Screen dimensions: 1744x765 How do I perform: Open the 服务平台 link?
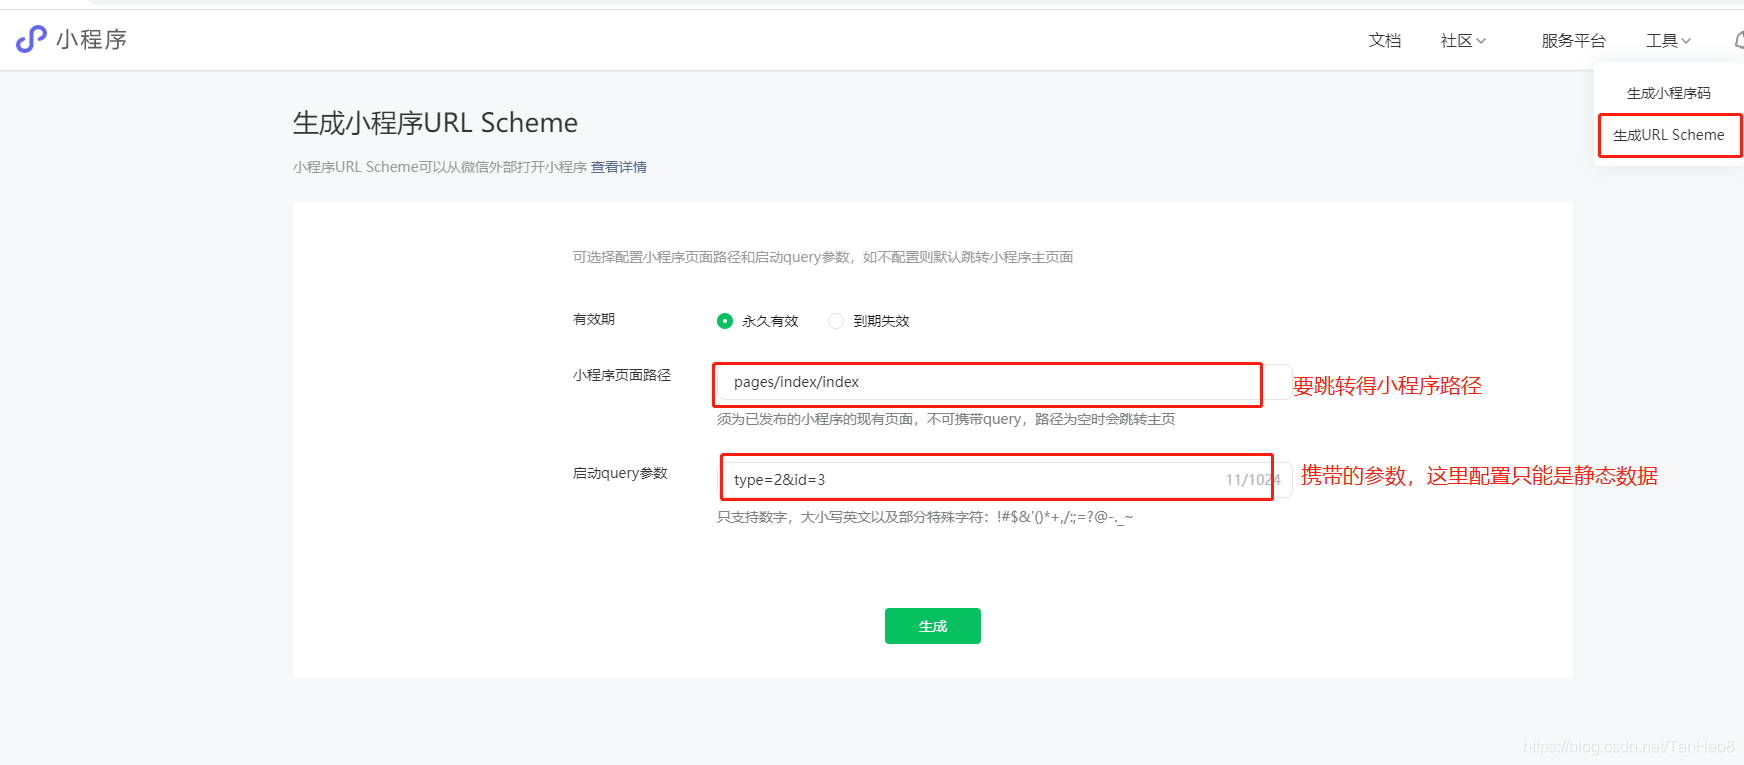coord(1573,40)
